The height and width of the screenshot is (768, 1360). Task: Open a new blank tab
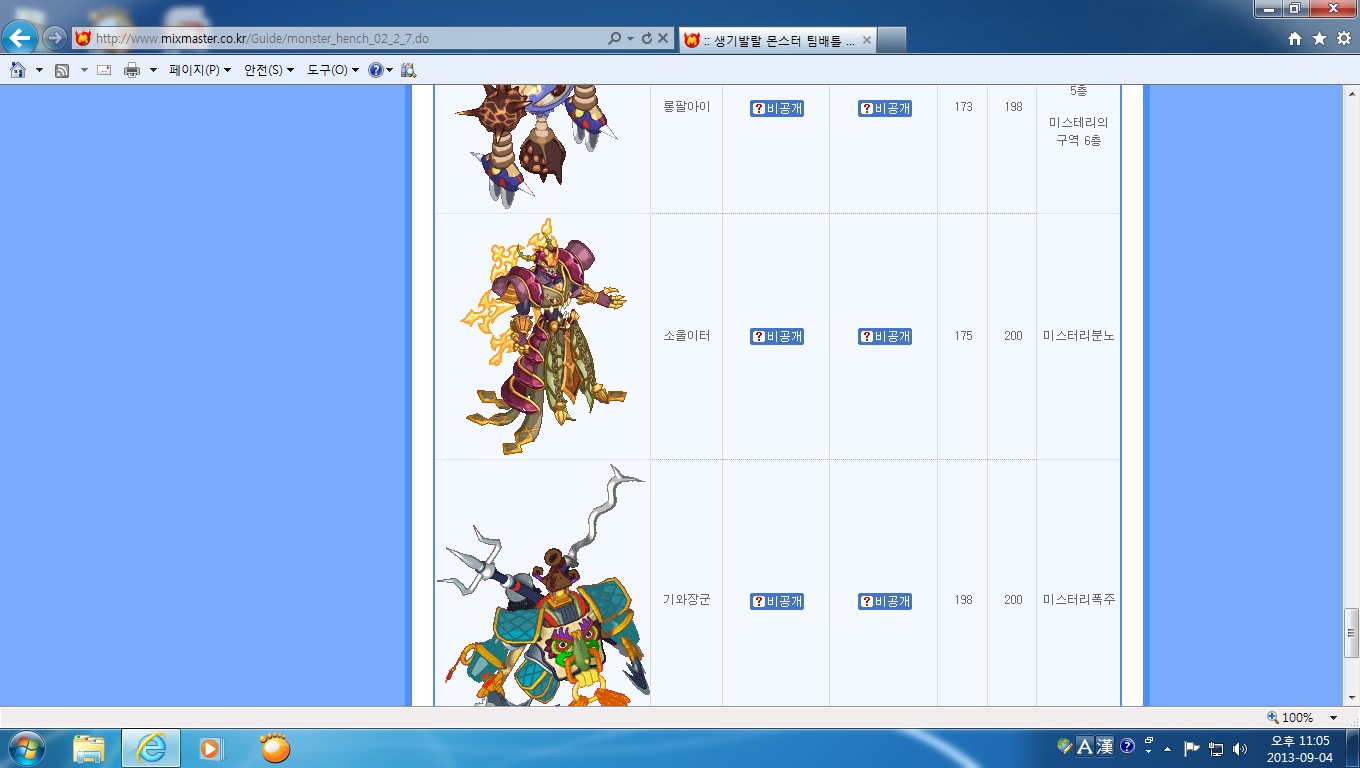tap(891, 40)
